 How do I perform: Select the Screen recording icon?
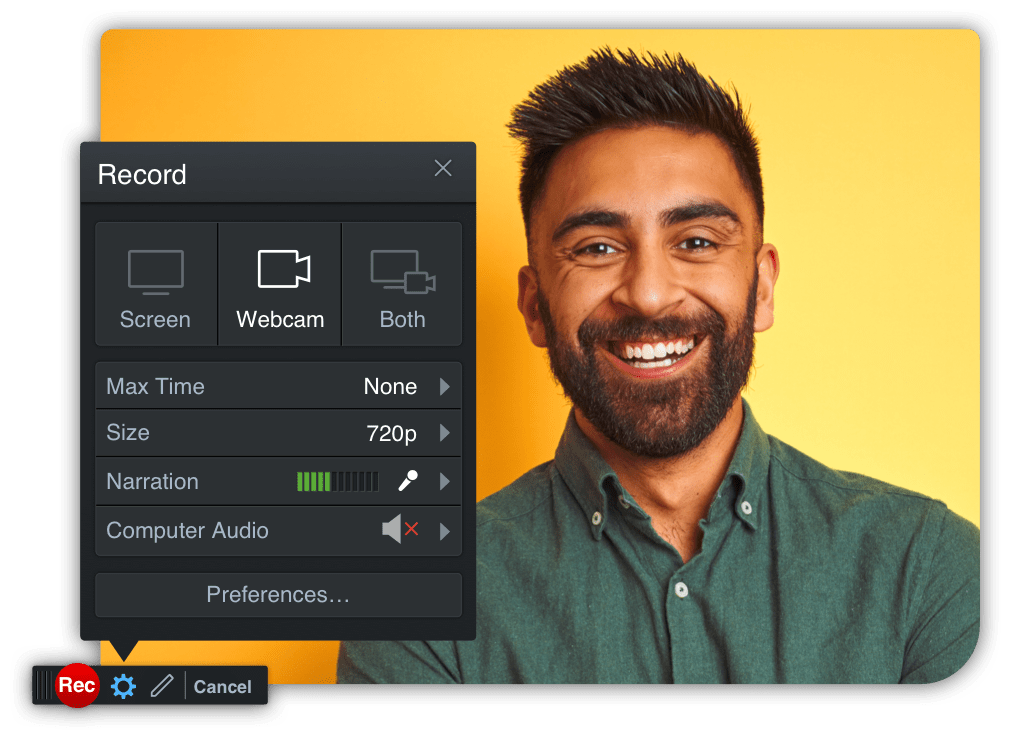click(155, 270)
